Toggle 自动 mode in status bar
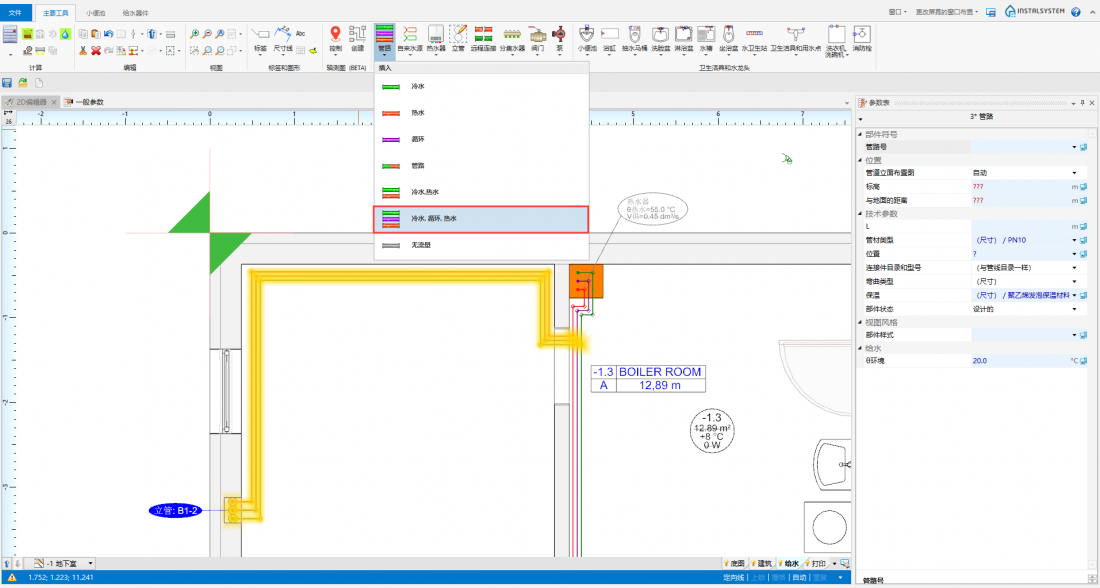1100x588 pixels. point(799,578)
